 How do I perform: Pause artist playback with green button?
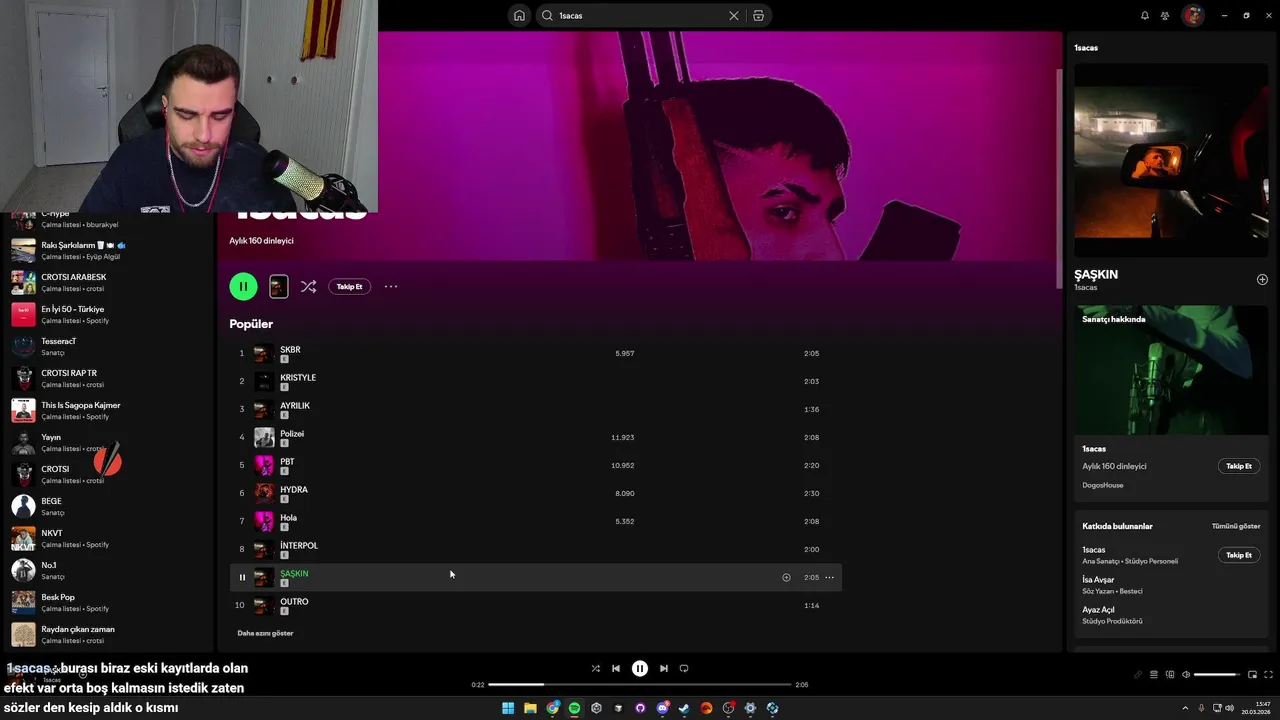click(x=243, y=286)
